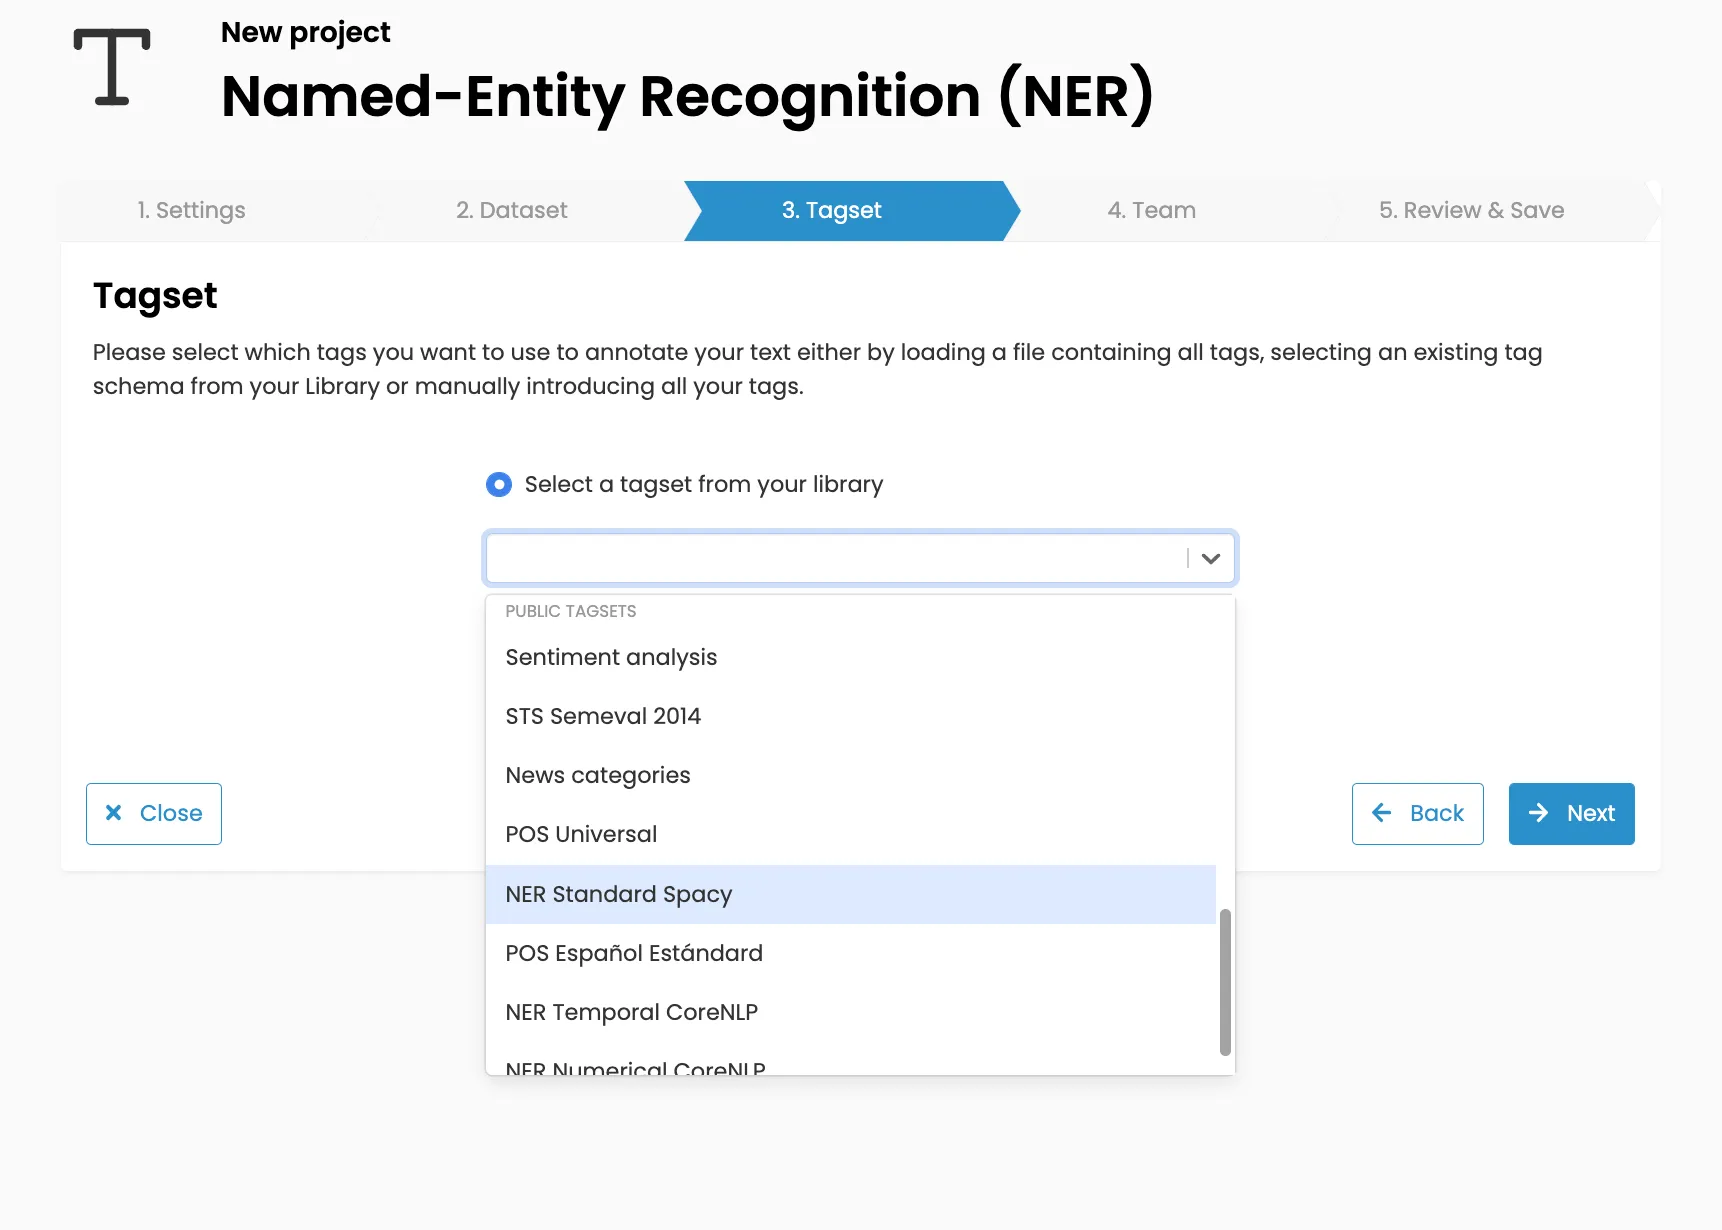Click the right arrow icon on Next
Screen dimensions: 1722x1230
coord(1538,813)
